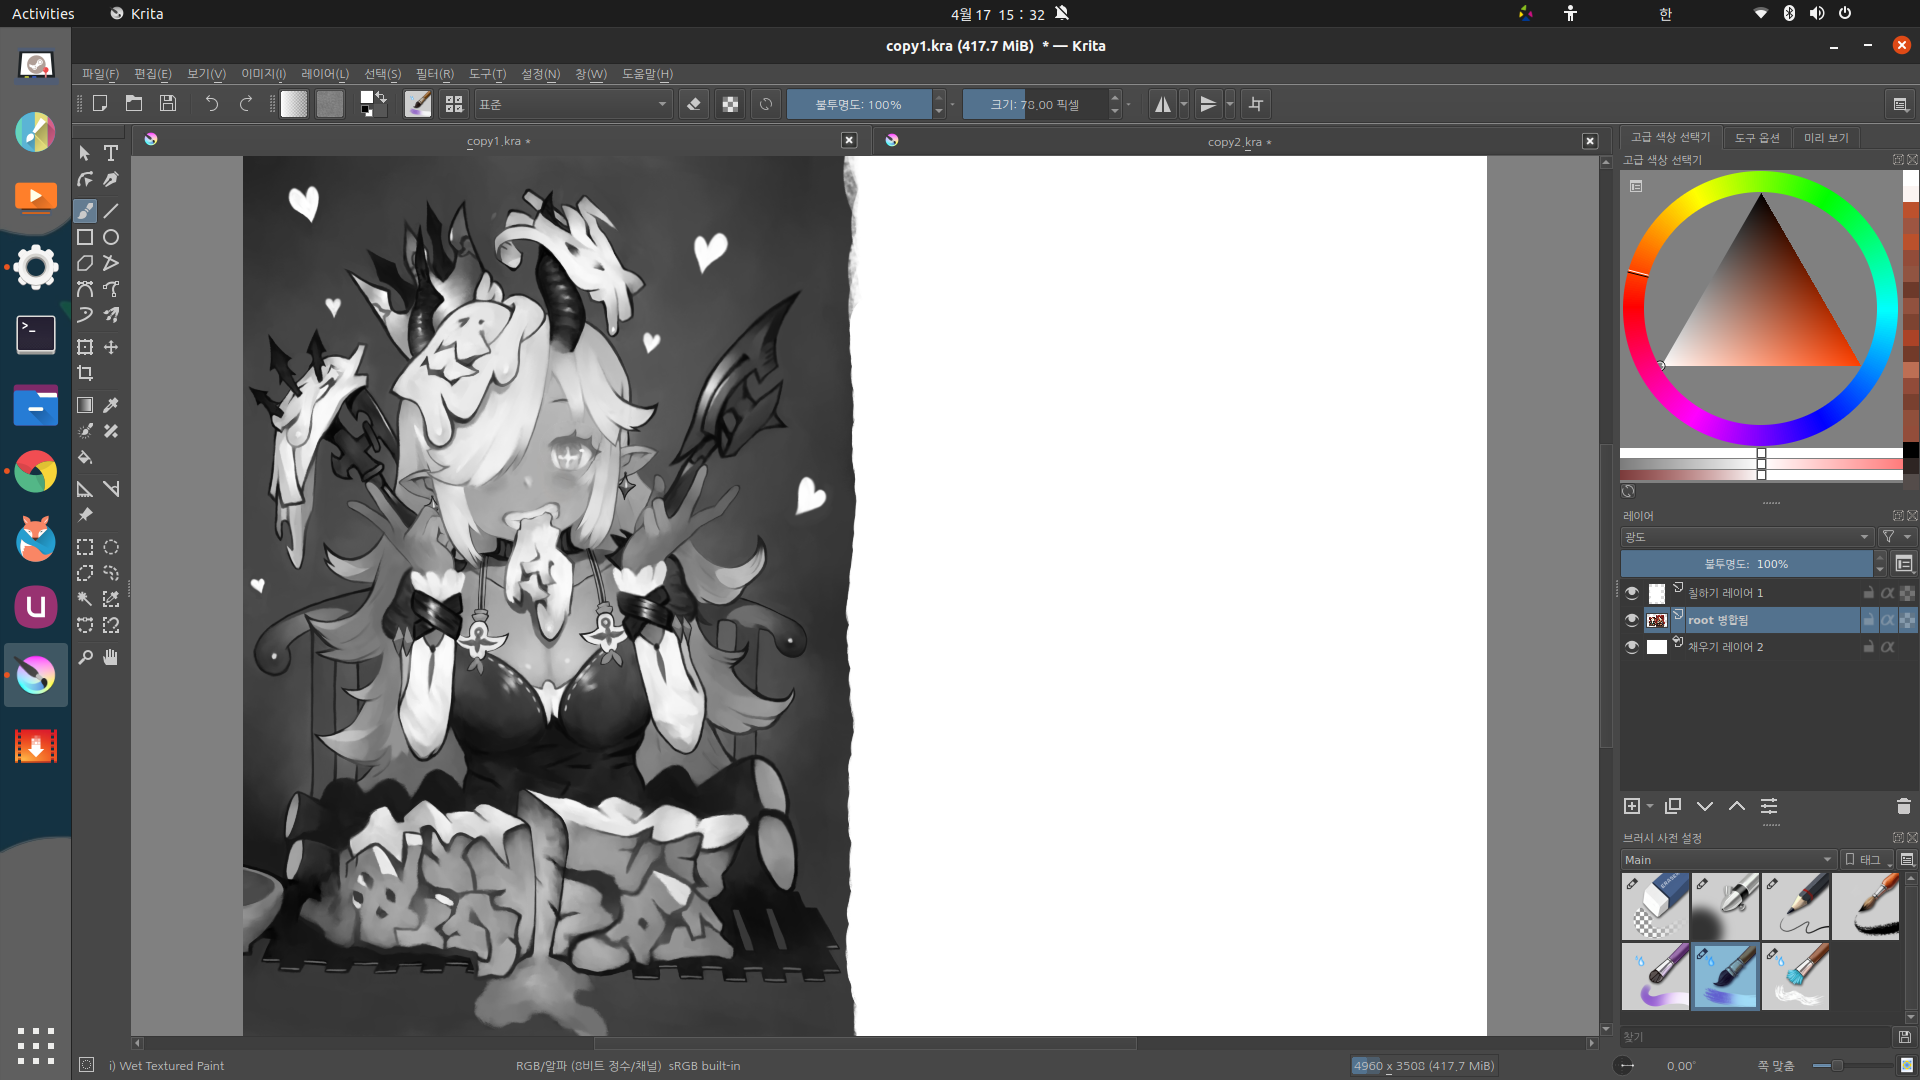Toggle eraser mode in toolbar
This screenshot has width=1920, height=1080.
coord(694,104)
